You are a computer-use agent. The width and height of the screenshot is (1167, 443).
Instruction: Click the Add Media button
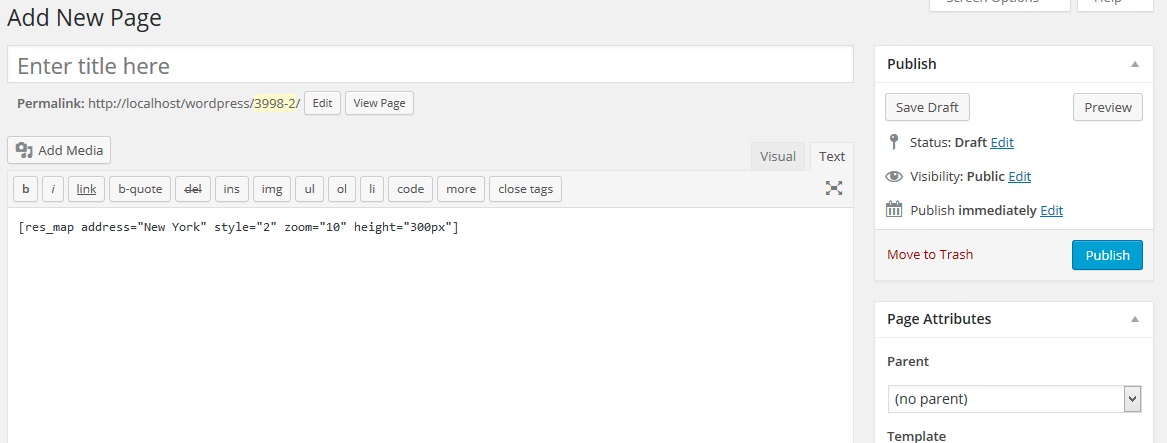(x=60, y=150)
